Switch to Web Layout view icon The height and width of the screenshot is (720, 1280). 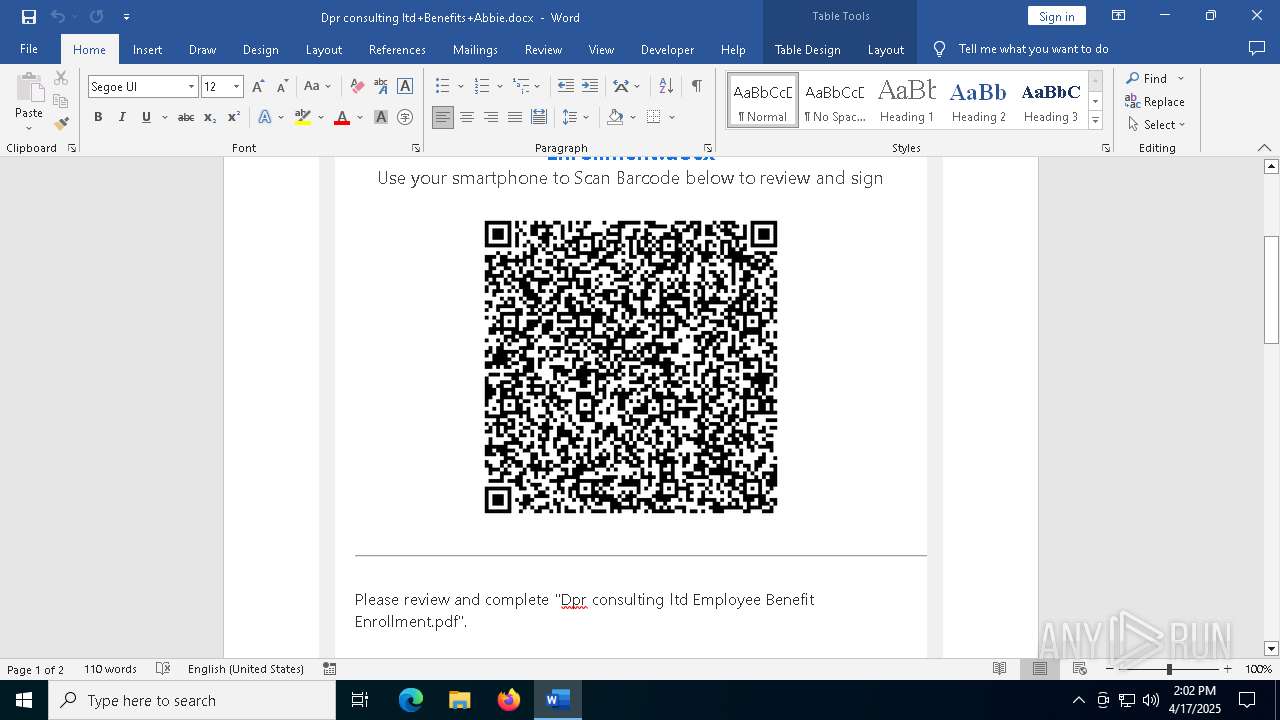[1080, 669]
